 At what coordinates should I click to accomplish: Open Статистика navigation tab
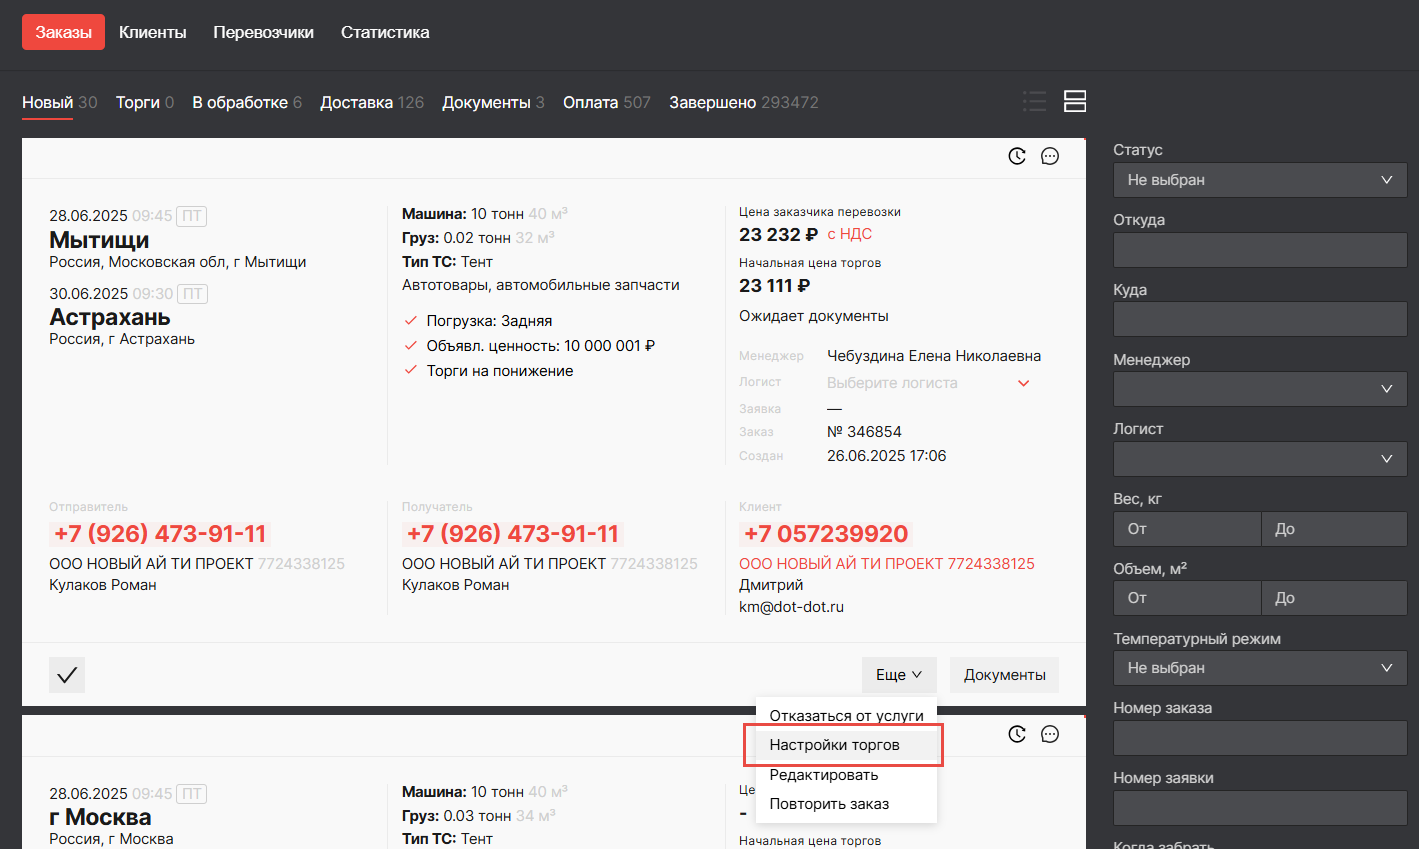[385, 32]
